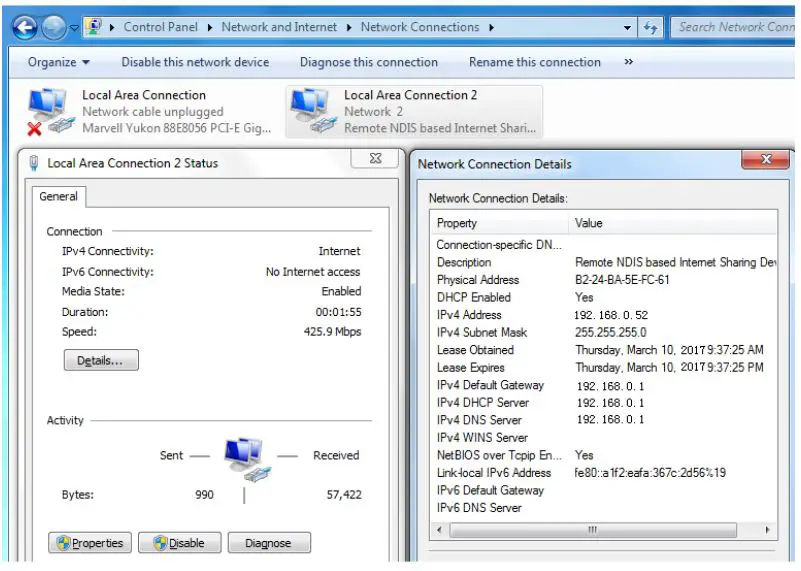Click the greyed forward arrow button

(54, 27)
